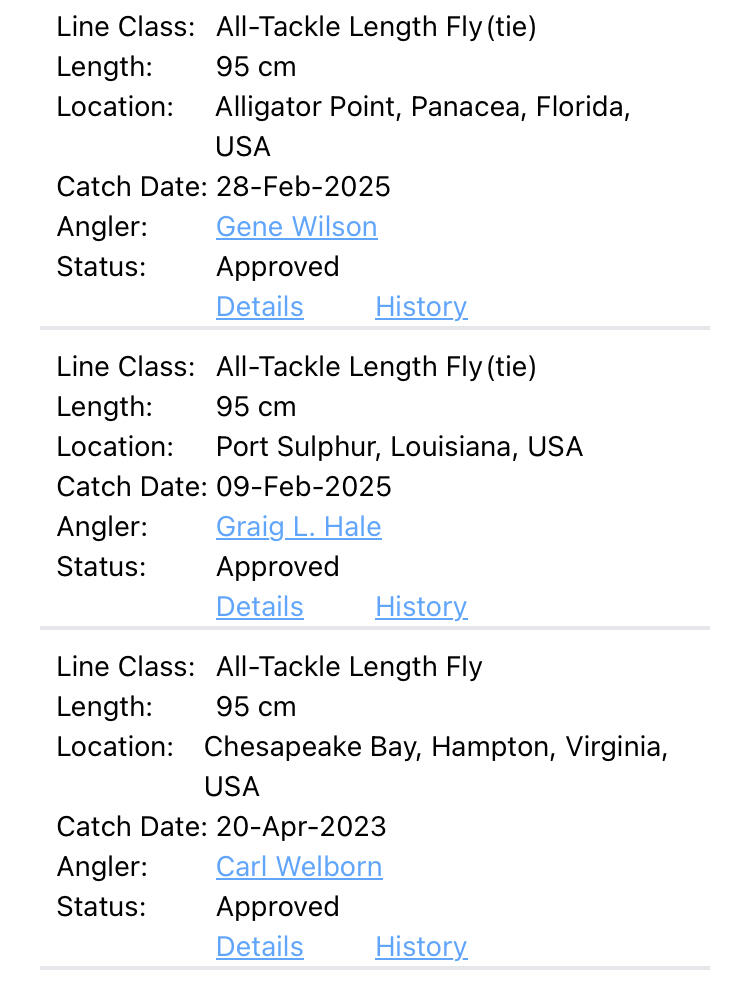Click the 28-Feb-2025 catch date
The width and height of the screenshot is (750, 983).
coord(303,187)
